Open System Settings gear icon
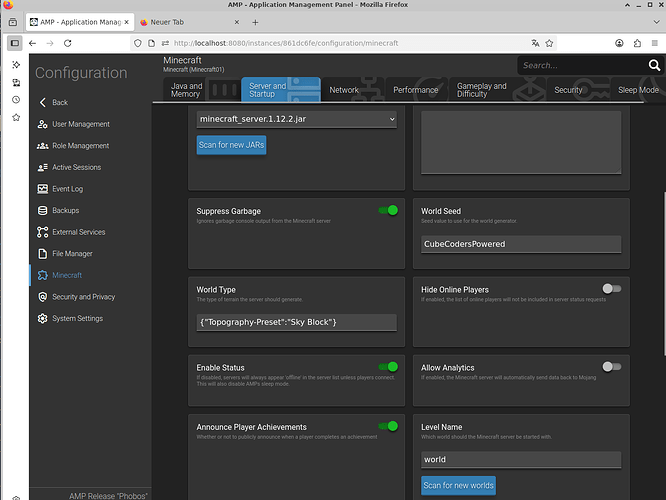The height and width of the screenshot is (500, 666). click(42, 318)
